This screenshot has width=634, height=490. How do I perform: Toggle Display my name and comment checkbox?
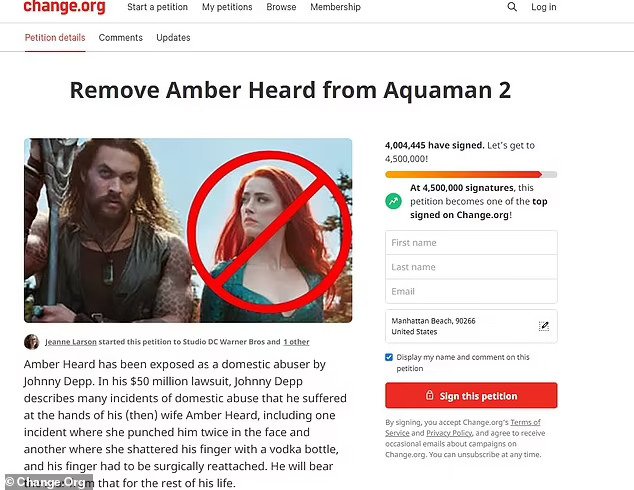(389, 357)
